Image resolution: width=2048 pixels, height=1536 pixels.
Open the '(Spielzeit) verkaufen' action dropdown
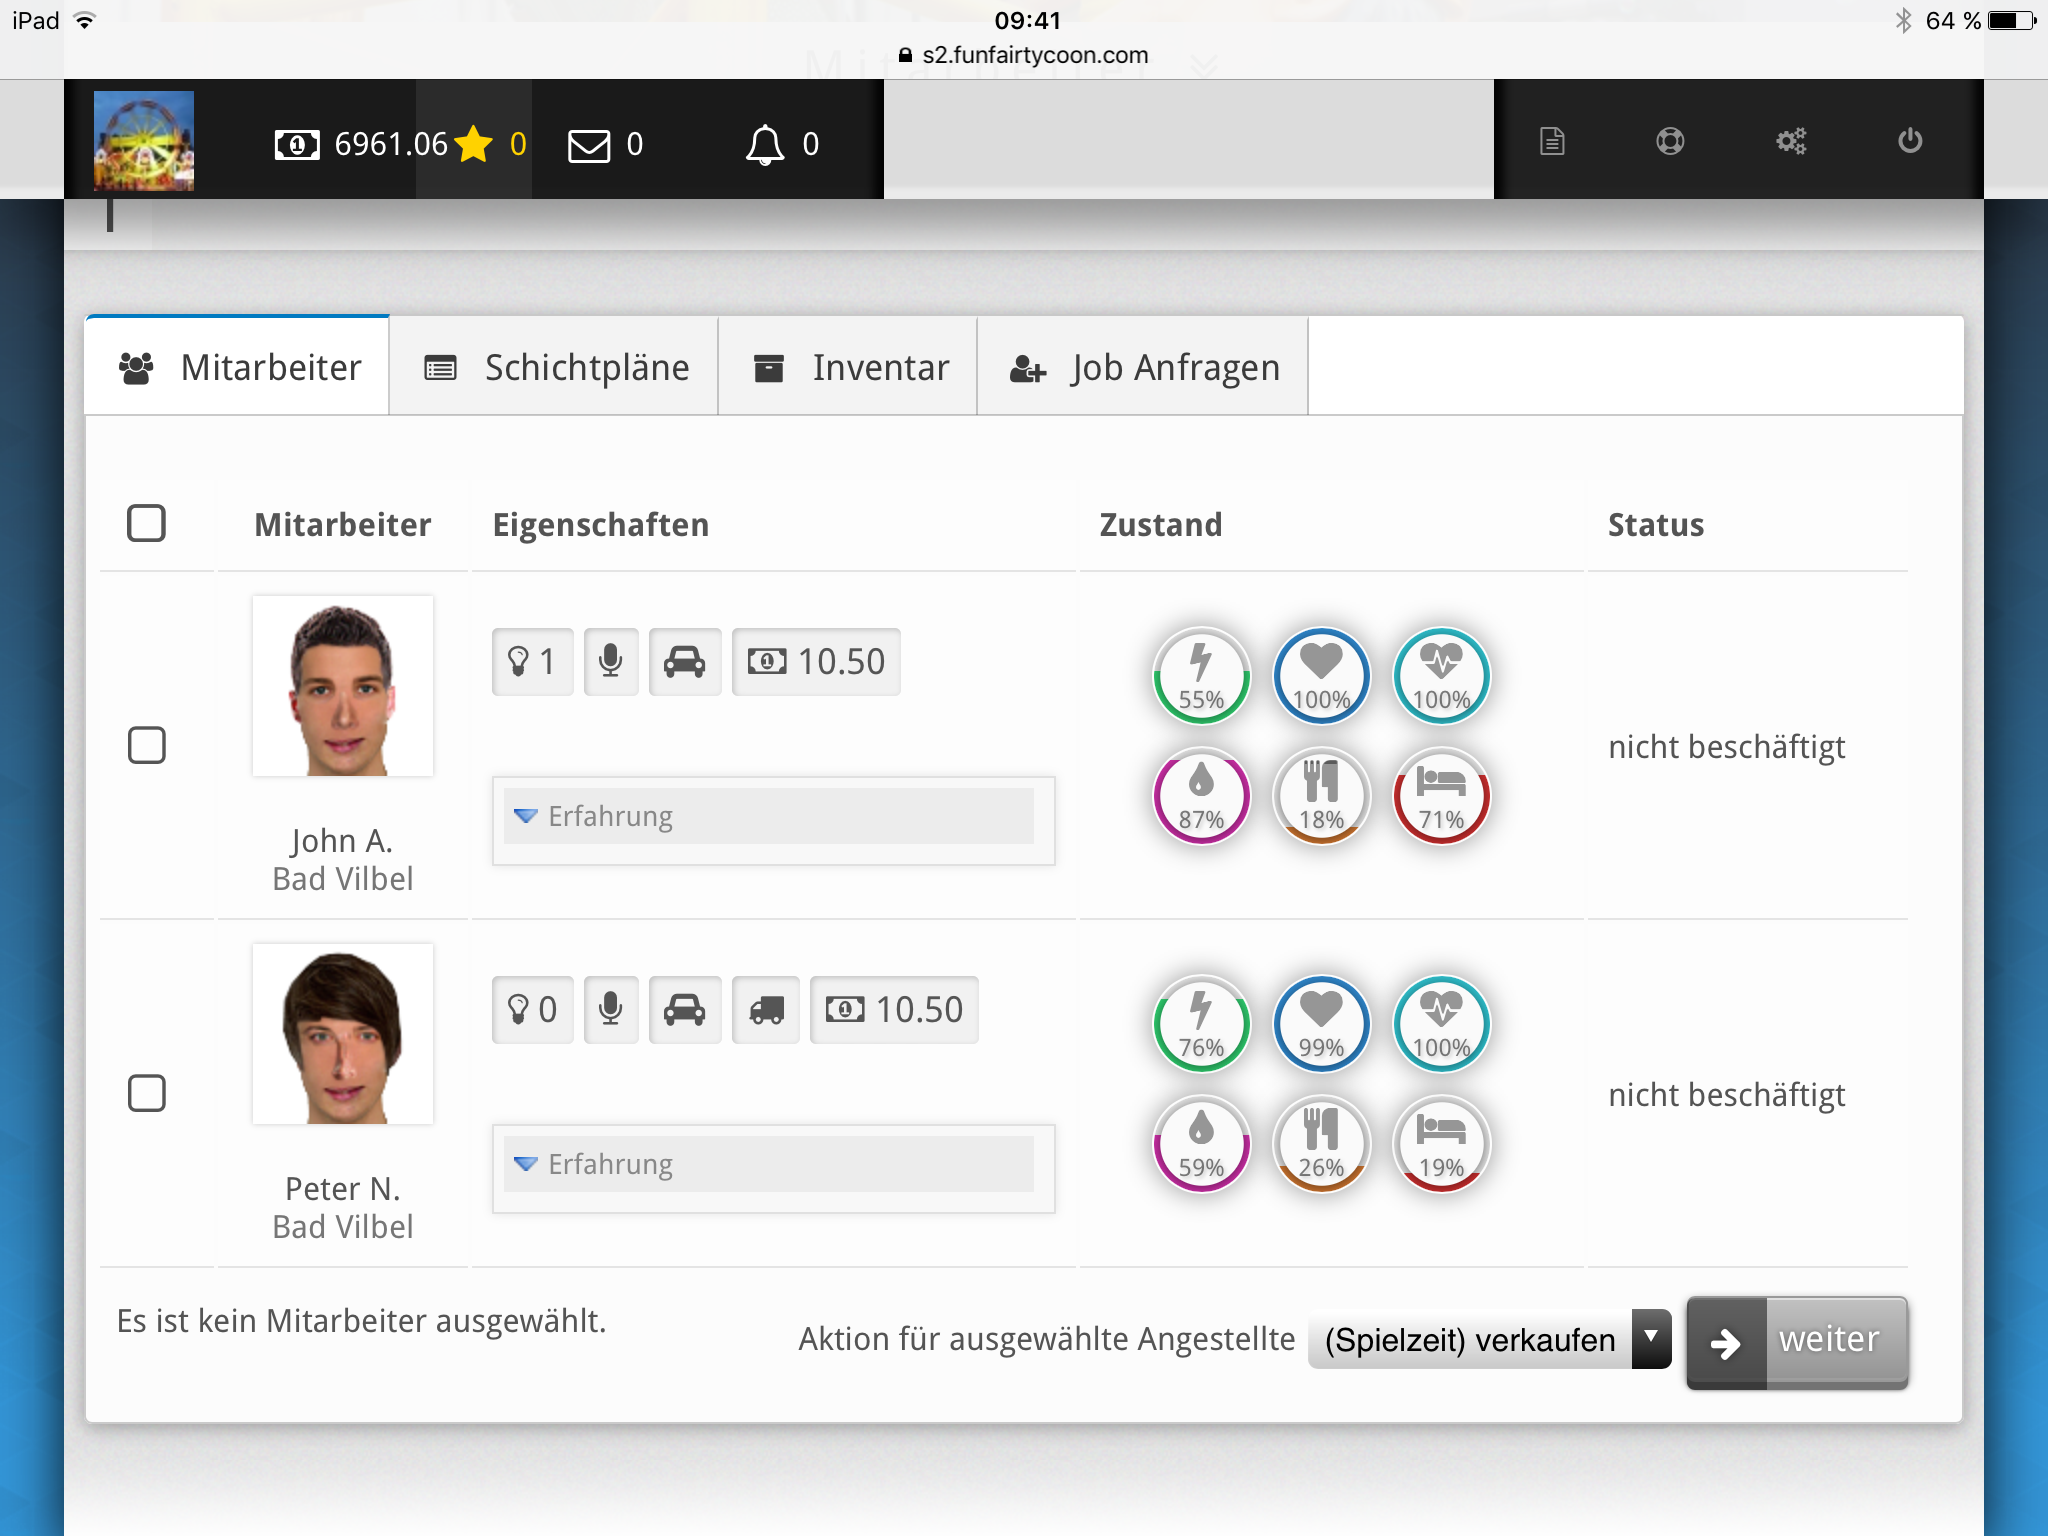tap(1489, 1340)
